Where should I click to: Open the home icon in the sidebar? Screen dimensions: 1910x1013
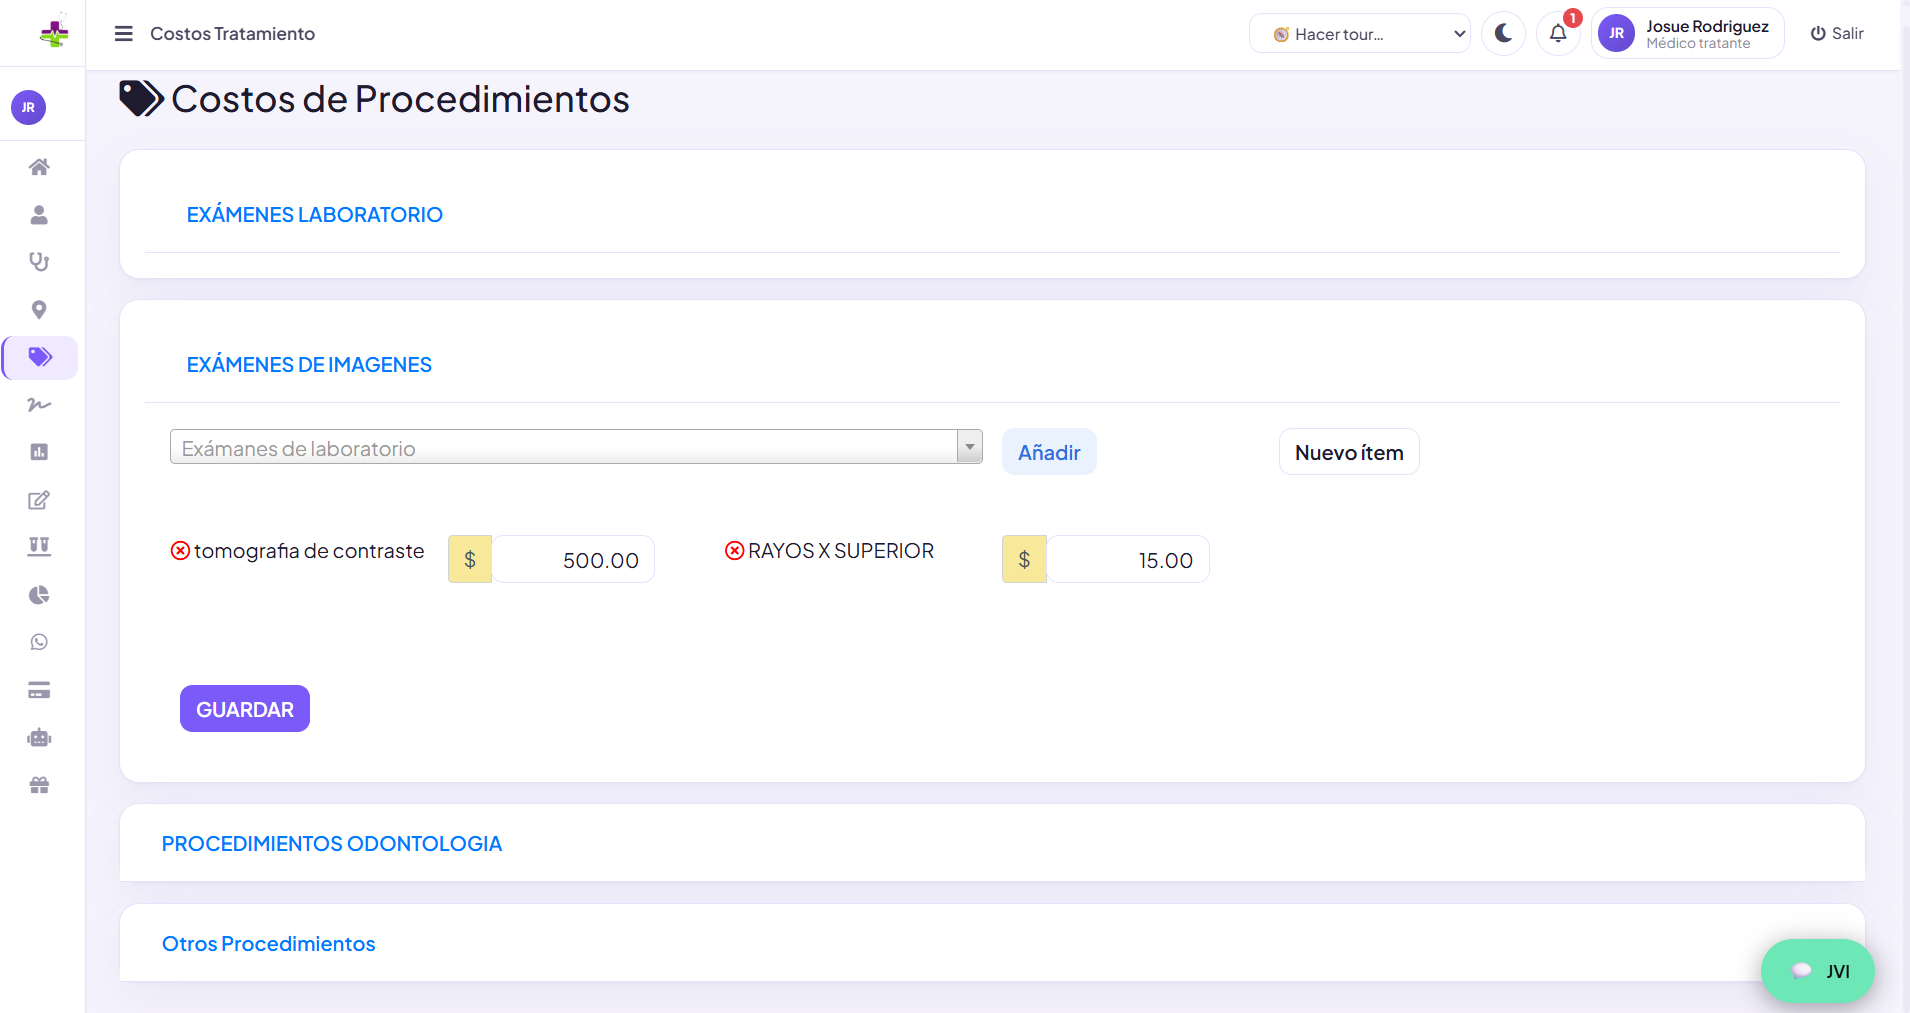click(39, 167)
